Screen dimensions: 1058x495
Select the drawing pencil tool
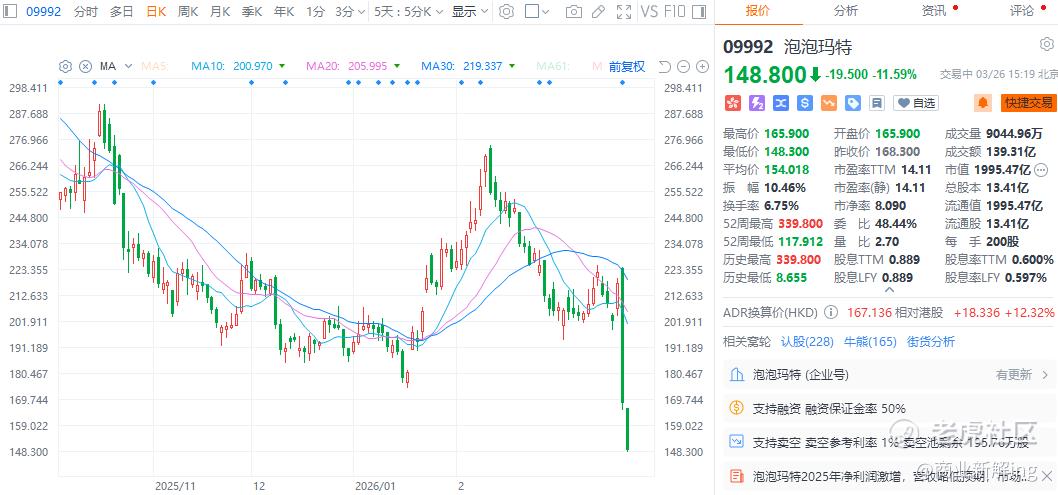click(x=600, y=12)
